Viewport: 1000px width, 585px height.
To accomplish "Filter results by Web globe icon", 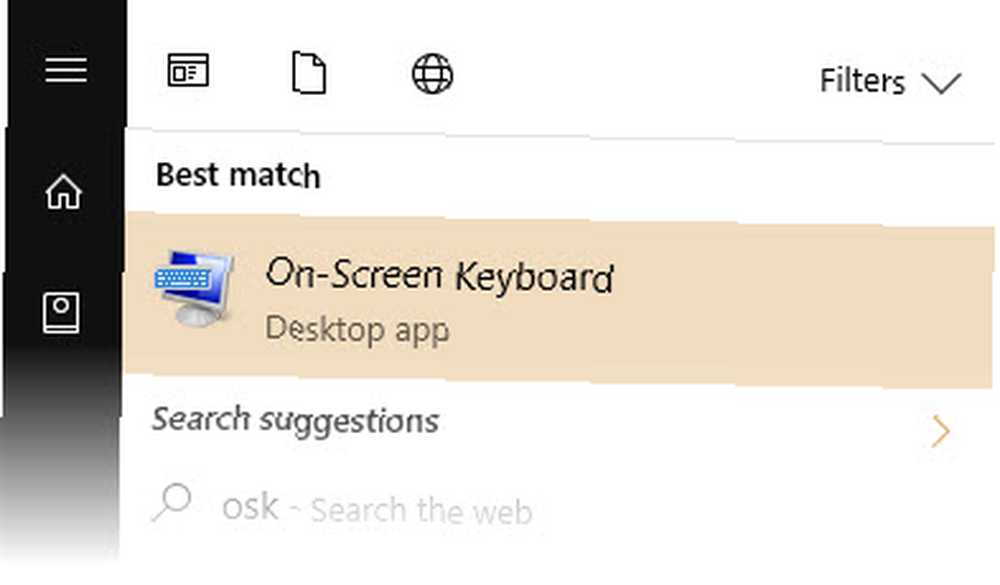I will click(x=432, y=73).
